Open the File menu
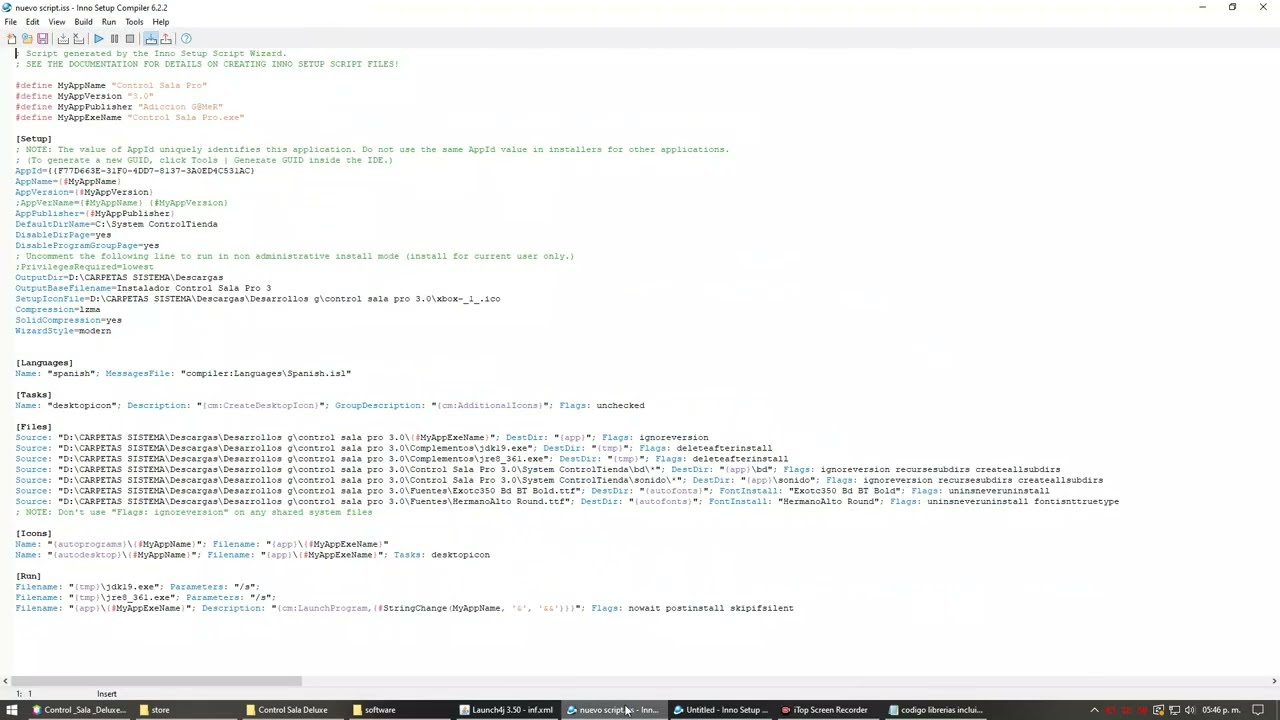This screenshot has height=720, width=1280. pos(10,22)
